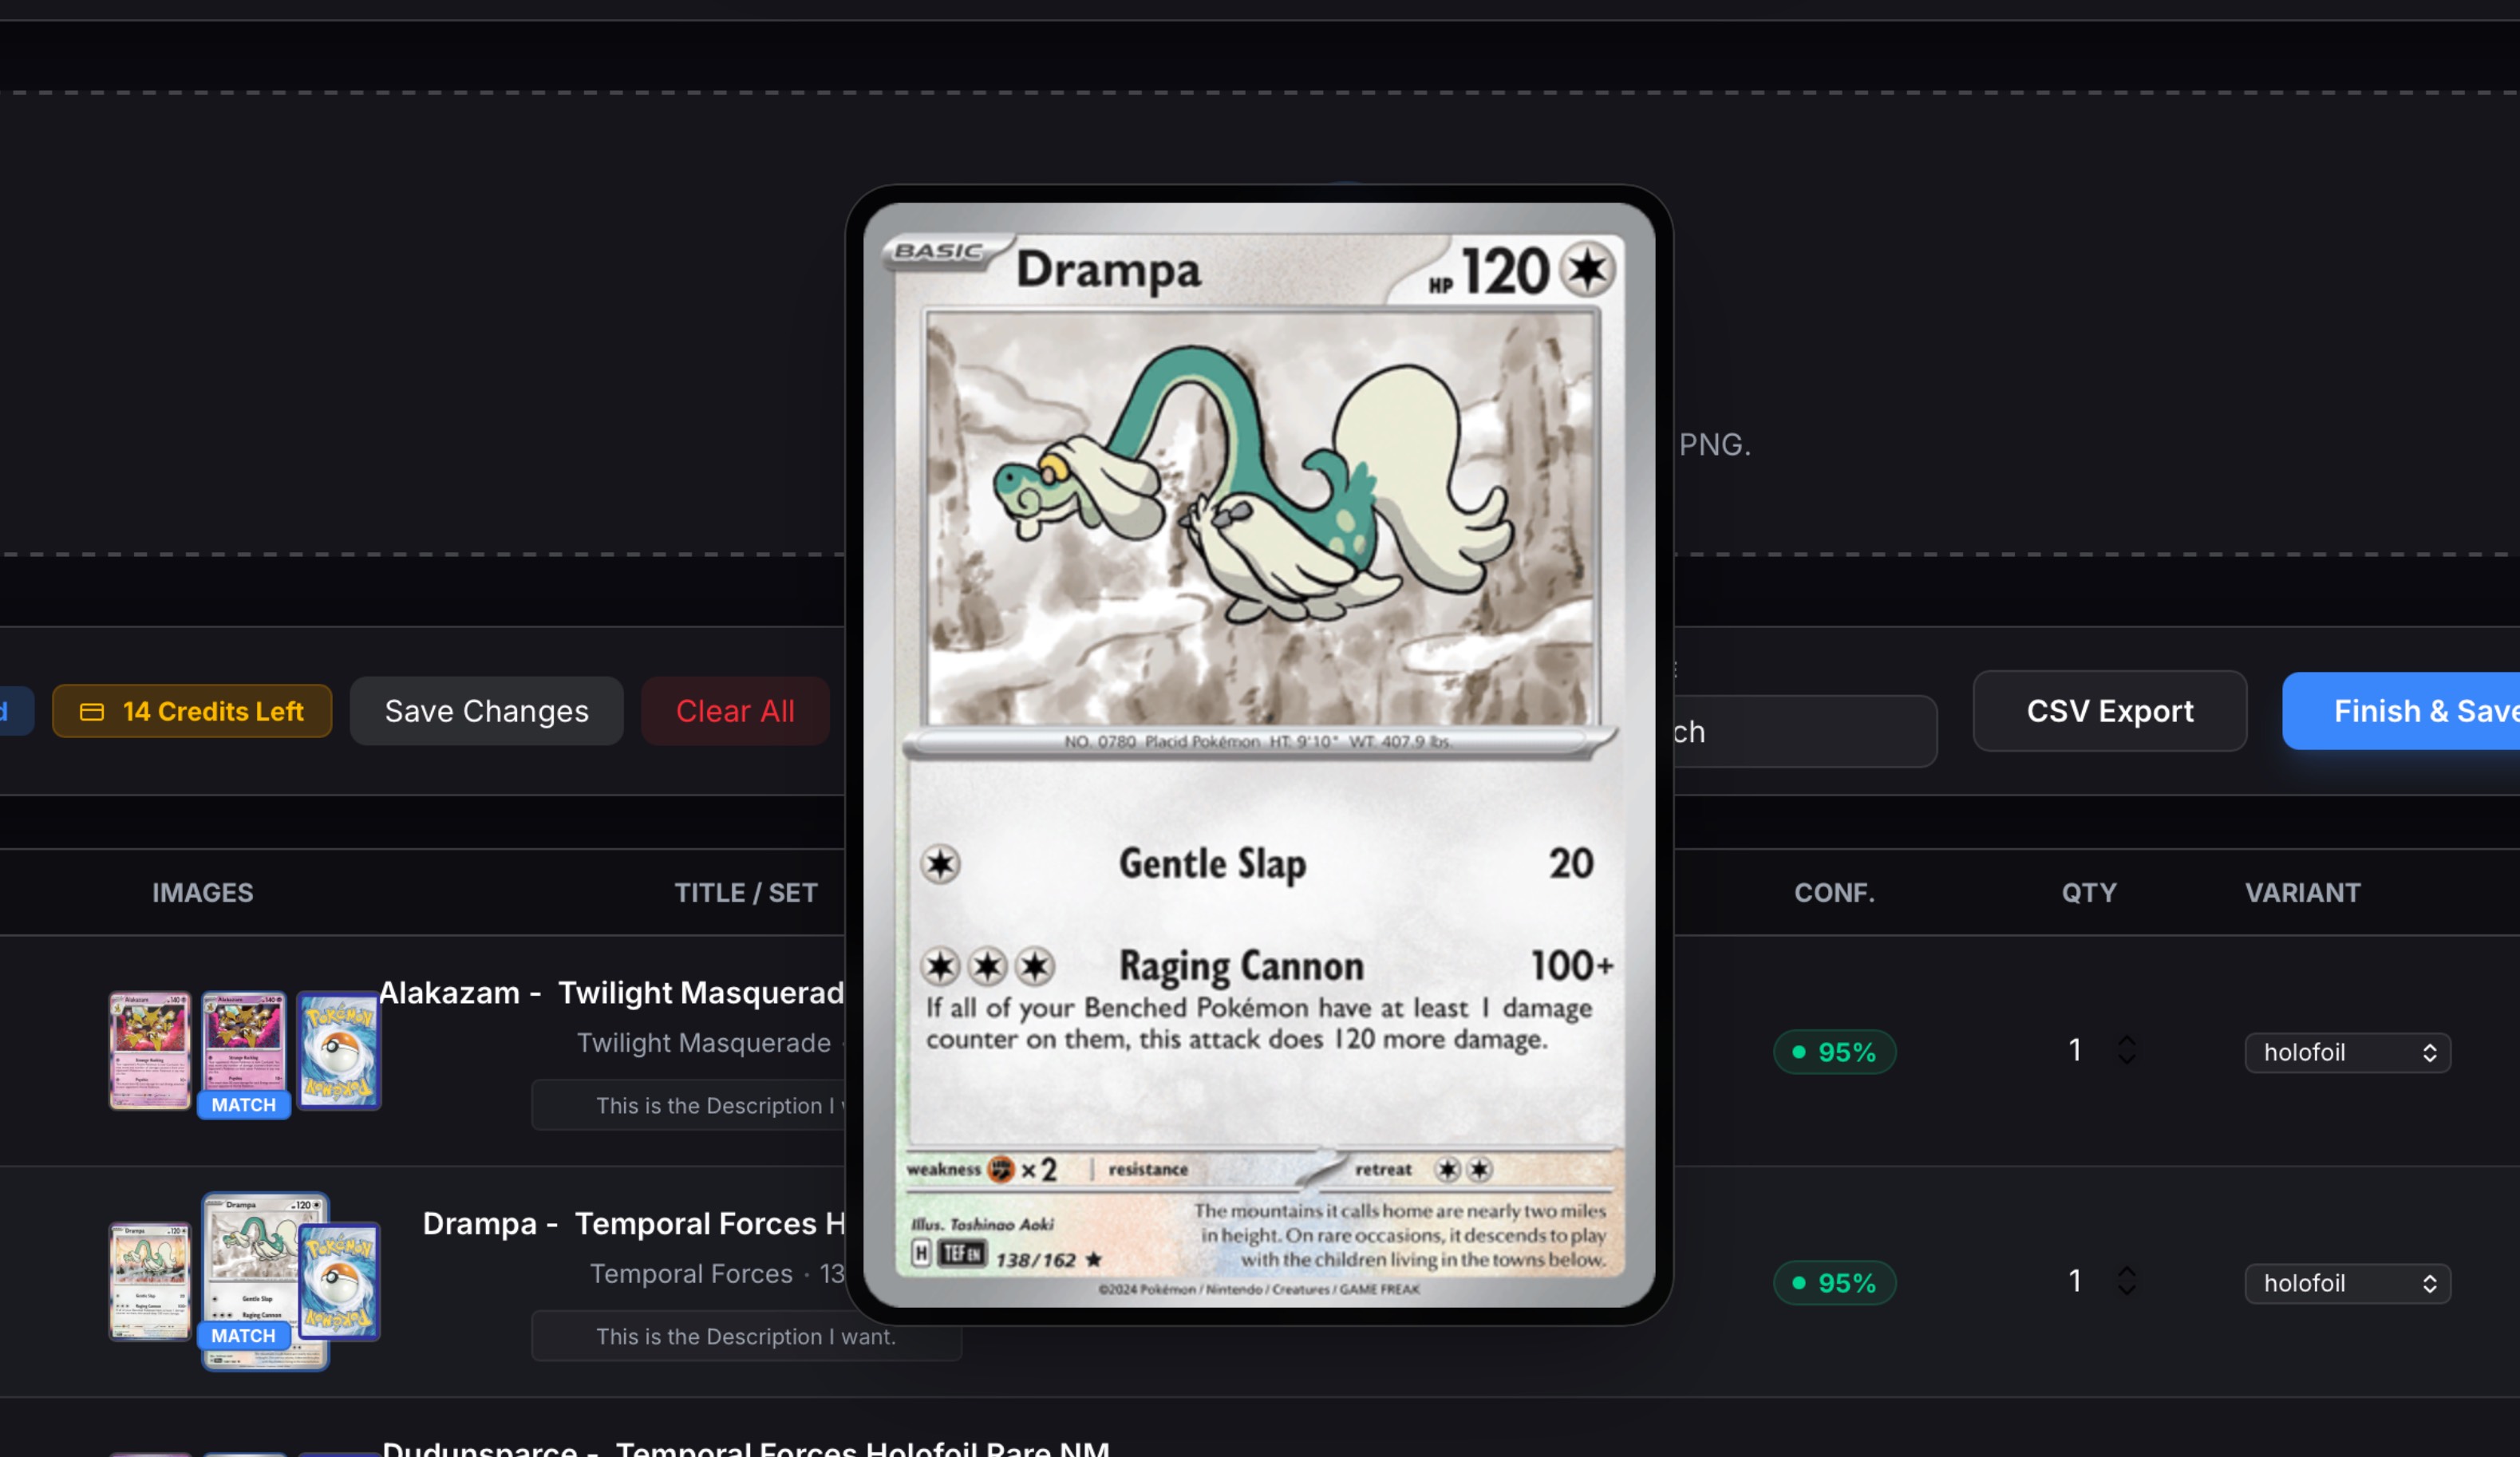Click the search field beside CSV Export
The image size is (2520, 1457).
(x=1805, y=731)
